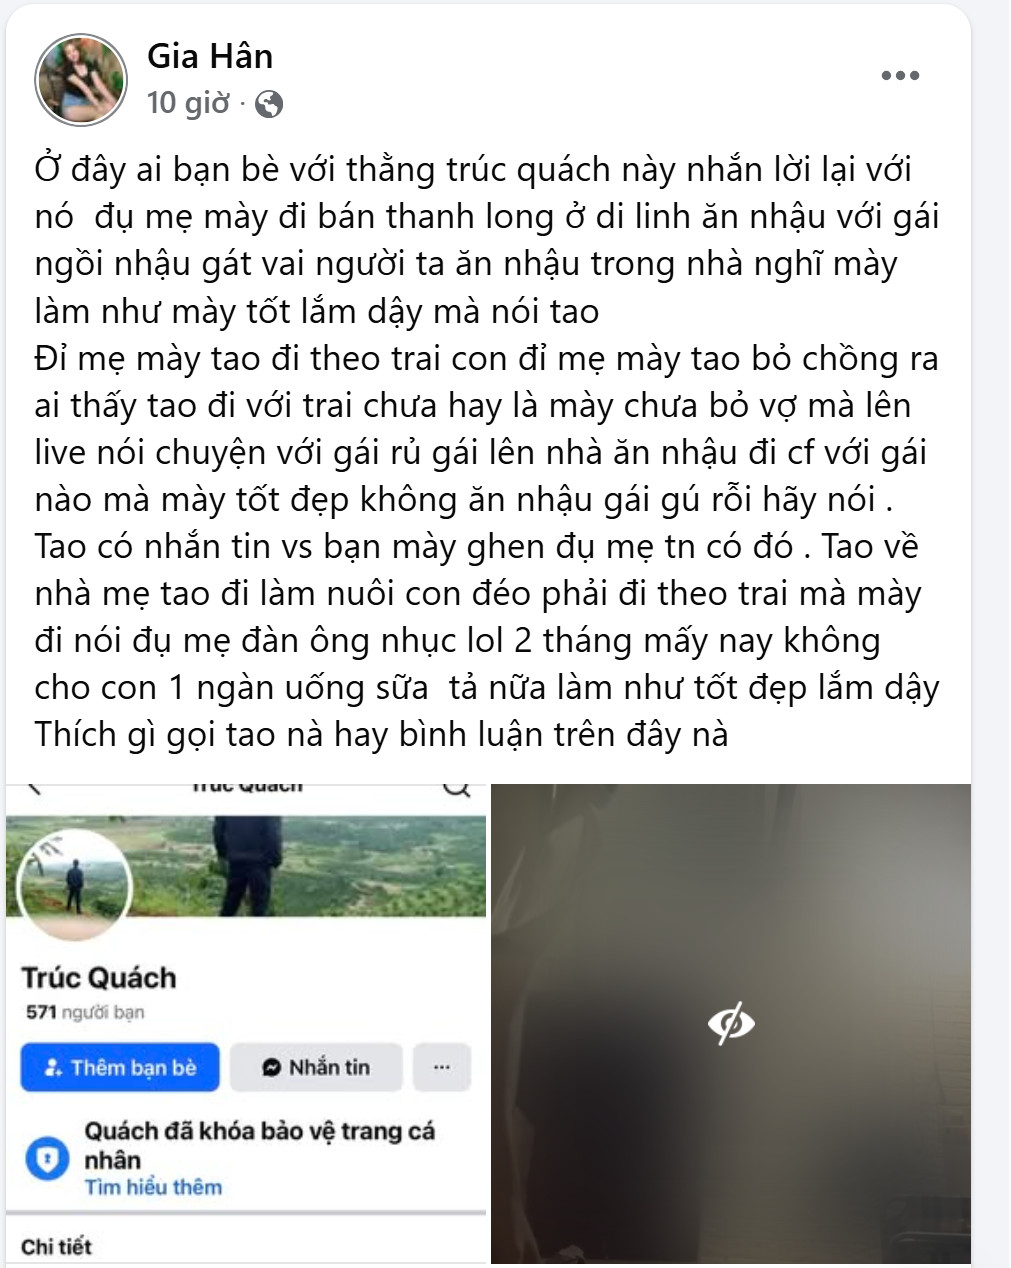The image size is (1011, 1268).
Task: Open the ellipsis button beside Nhắn tin
Action: click(441, 1067)
